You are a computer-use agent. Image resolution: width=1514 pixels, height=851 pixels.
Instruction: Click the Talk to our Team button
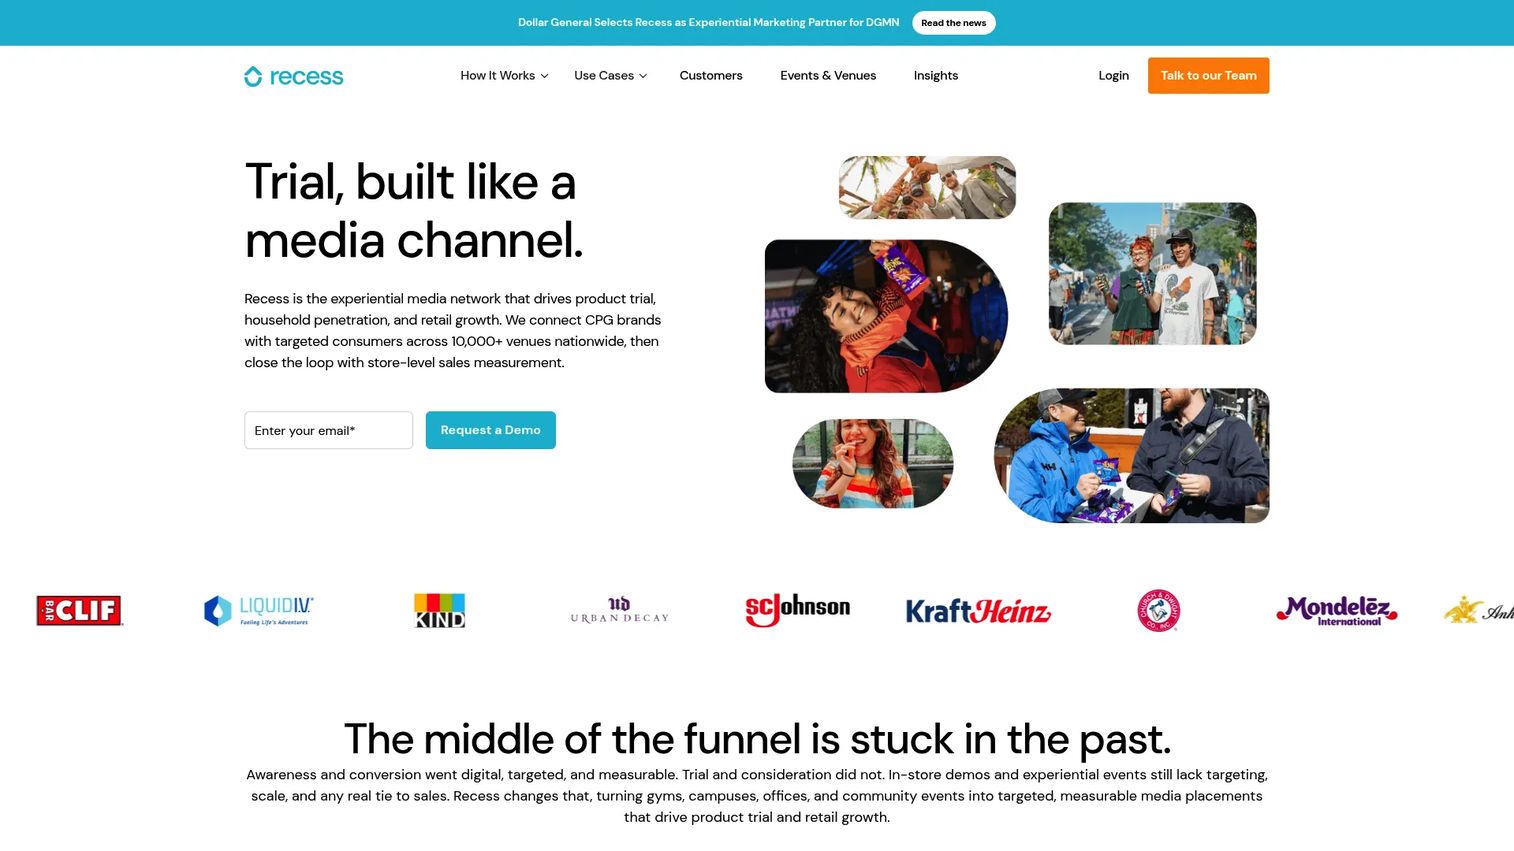[1208, 75]
